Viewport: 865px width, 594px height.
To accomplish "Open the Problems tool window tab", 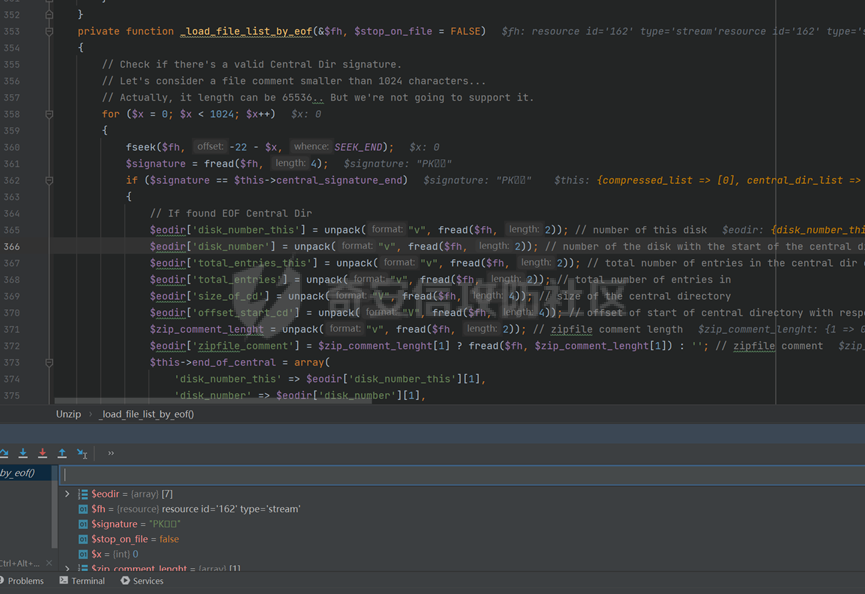I will point(25,580).
